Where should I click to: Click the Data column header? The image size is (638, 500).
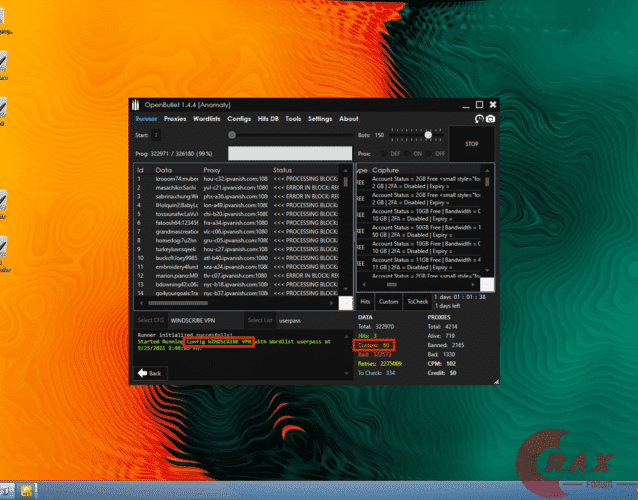(x=164, y=170)
